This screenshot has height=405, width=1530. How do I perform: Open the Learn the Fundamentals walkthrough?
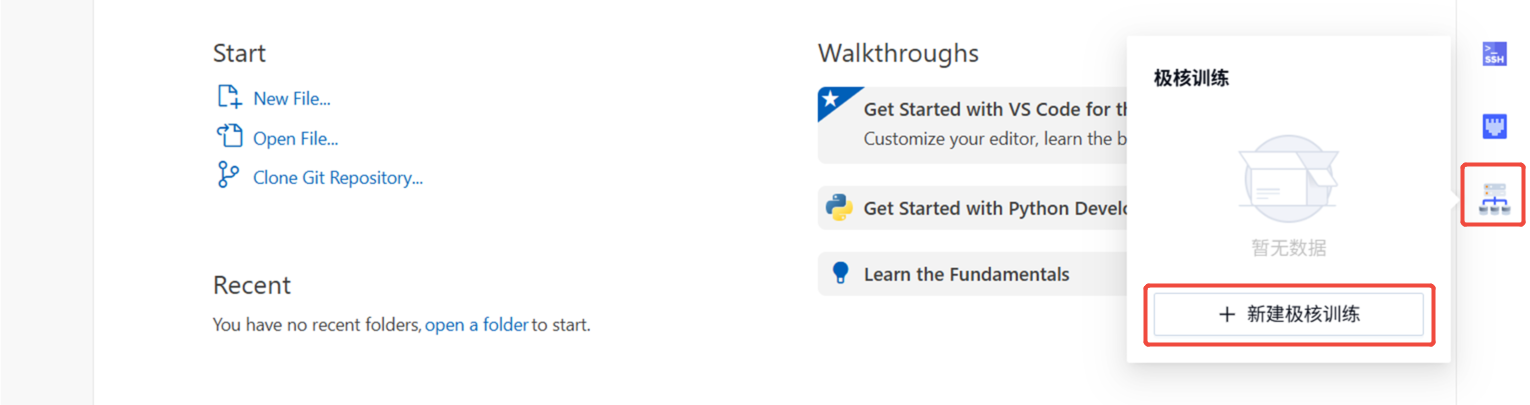pos(966,274)
